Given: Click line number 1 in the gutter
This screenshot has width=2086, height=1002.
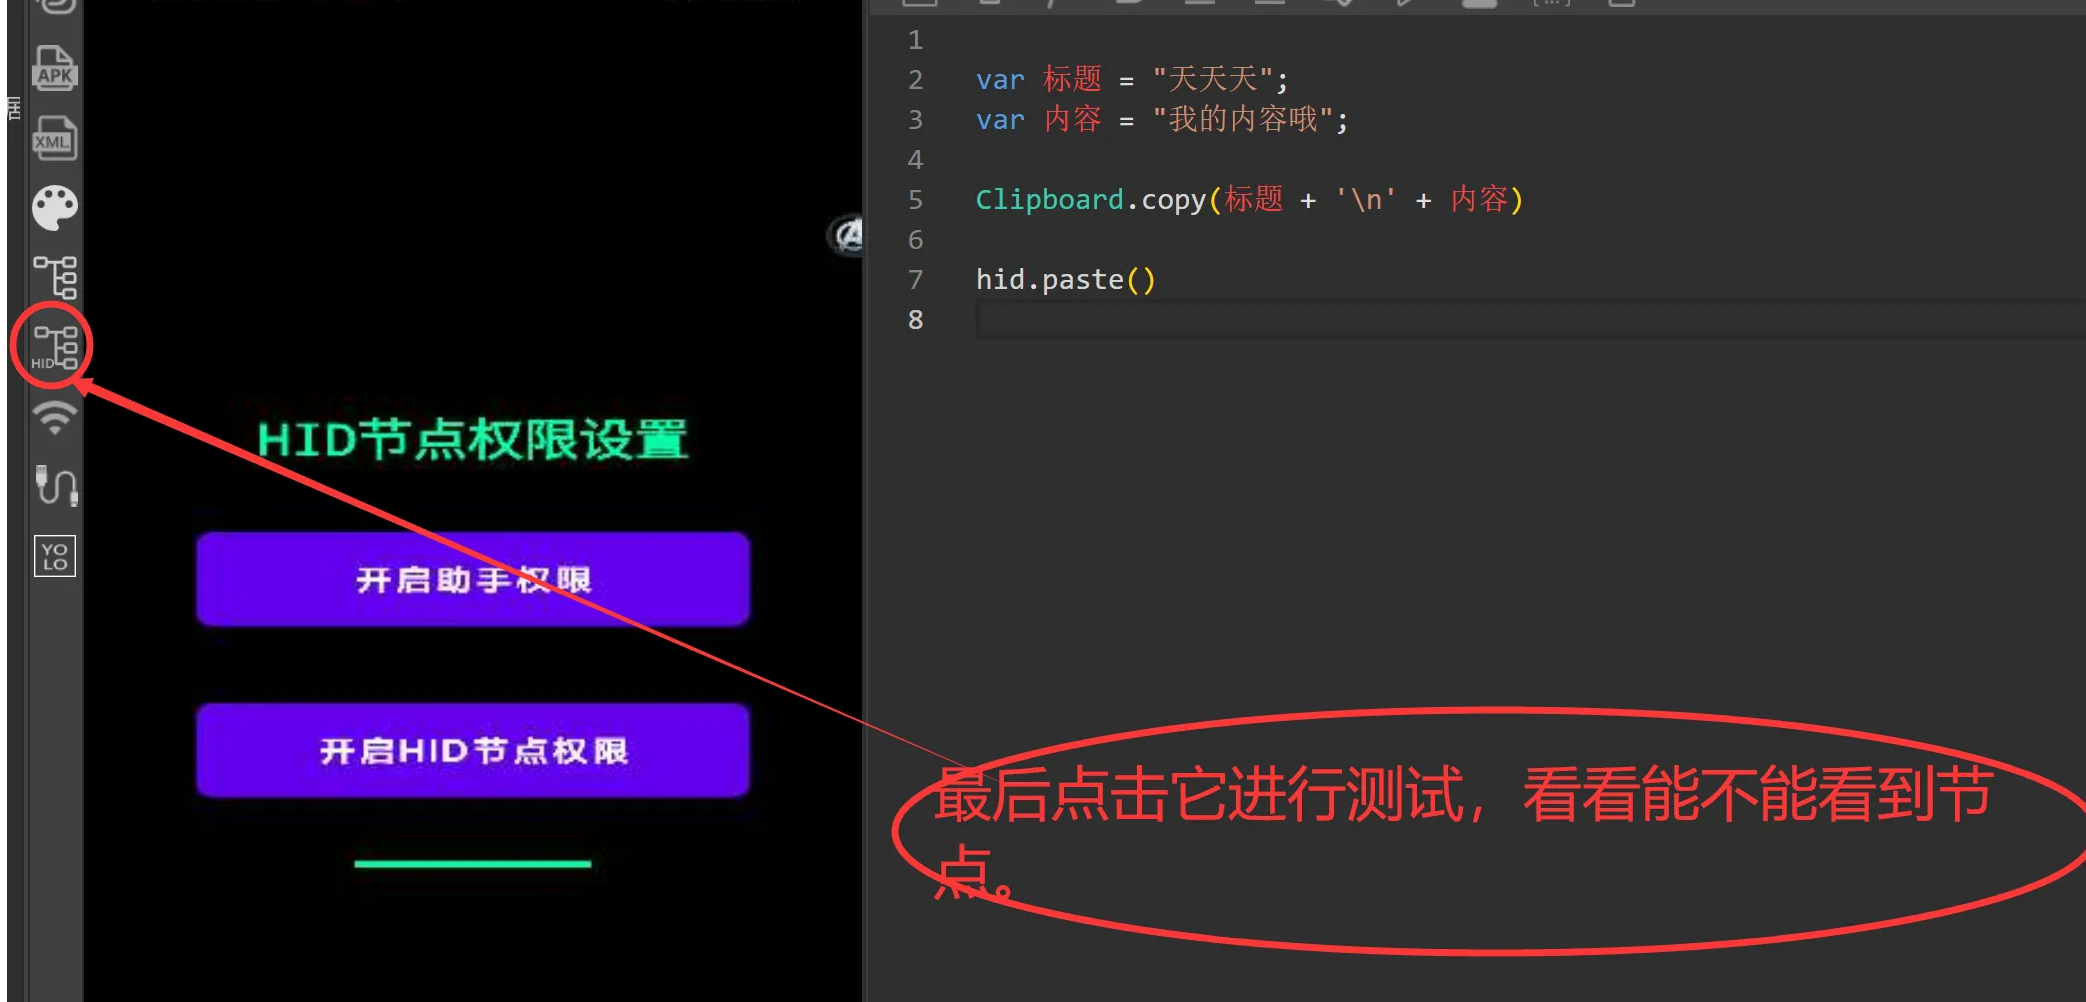Looking at the screenshot, I should (x=915, y=40).
